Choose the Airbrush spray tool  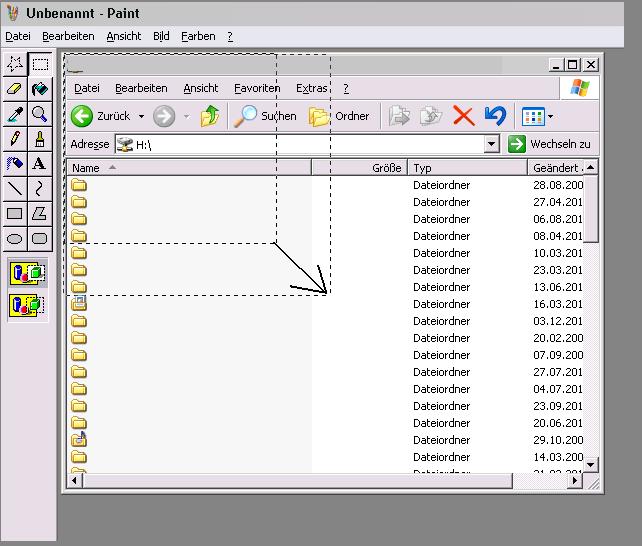tap(15, 163)
